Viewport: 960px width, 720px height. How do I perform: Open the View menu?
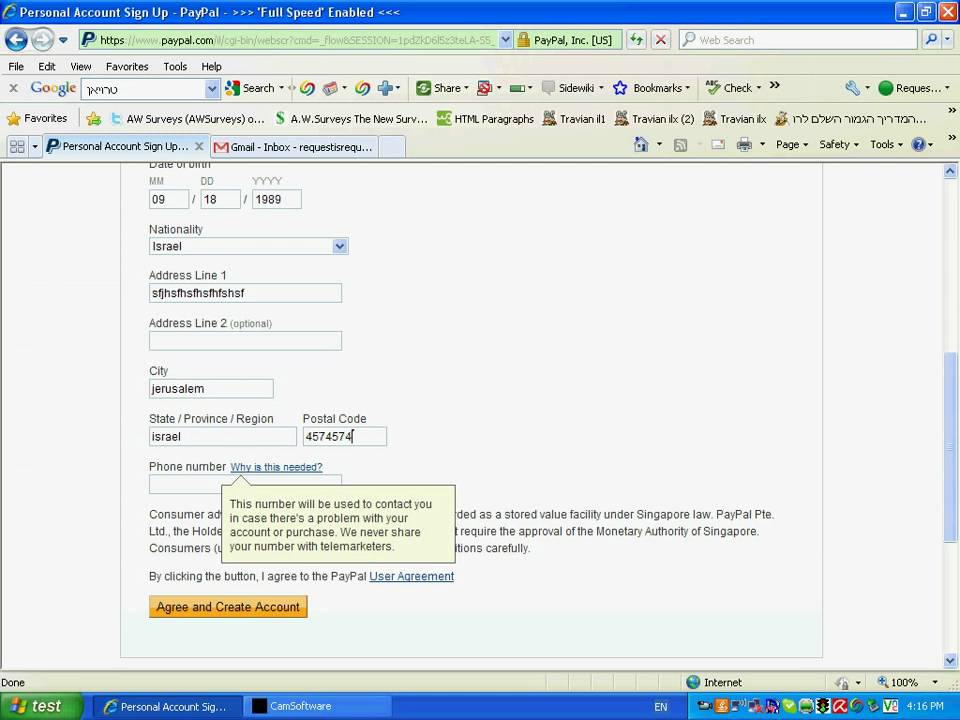(x=80, y=66)
